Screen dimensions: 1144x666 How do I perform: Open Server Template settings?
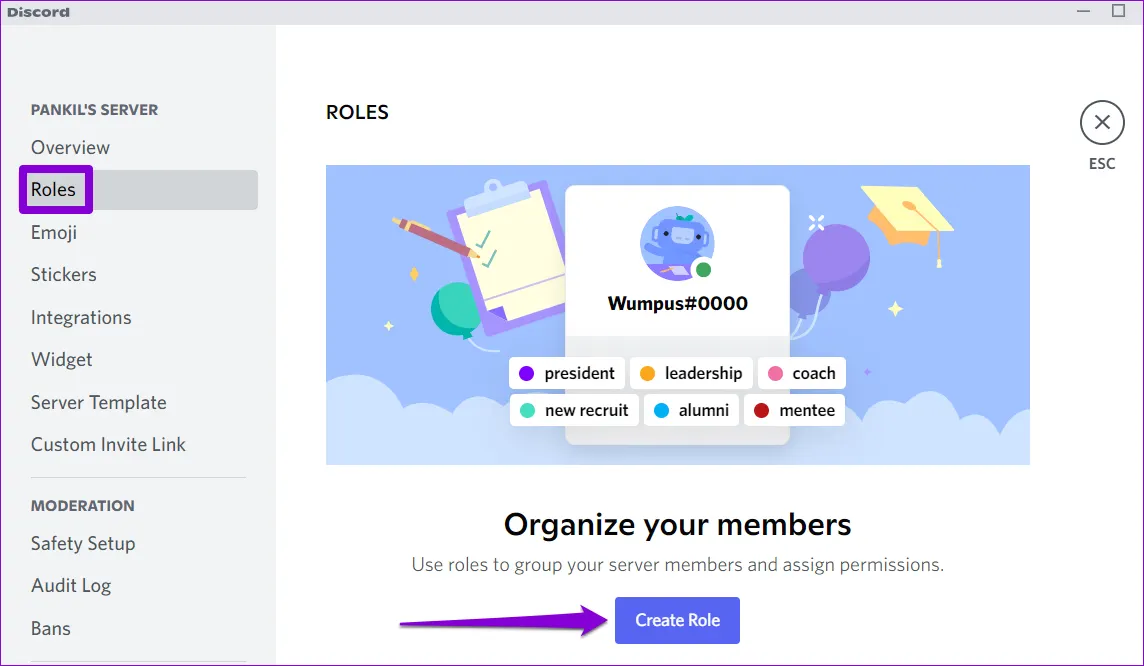[99, 403]
